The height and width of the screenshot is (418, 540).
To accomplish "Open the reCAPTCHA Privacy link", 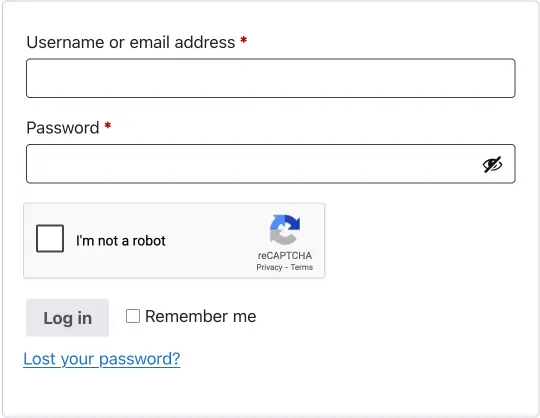I will (269, 267).
